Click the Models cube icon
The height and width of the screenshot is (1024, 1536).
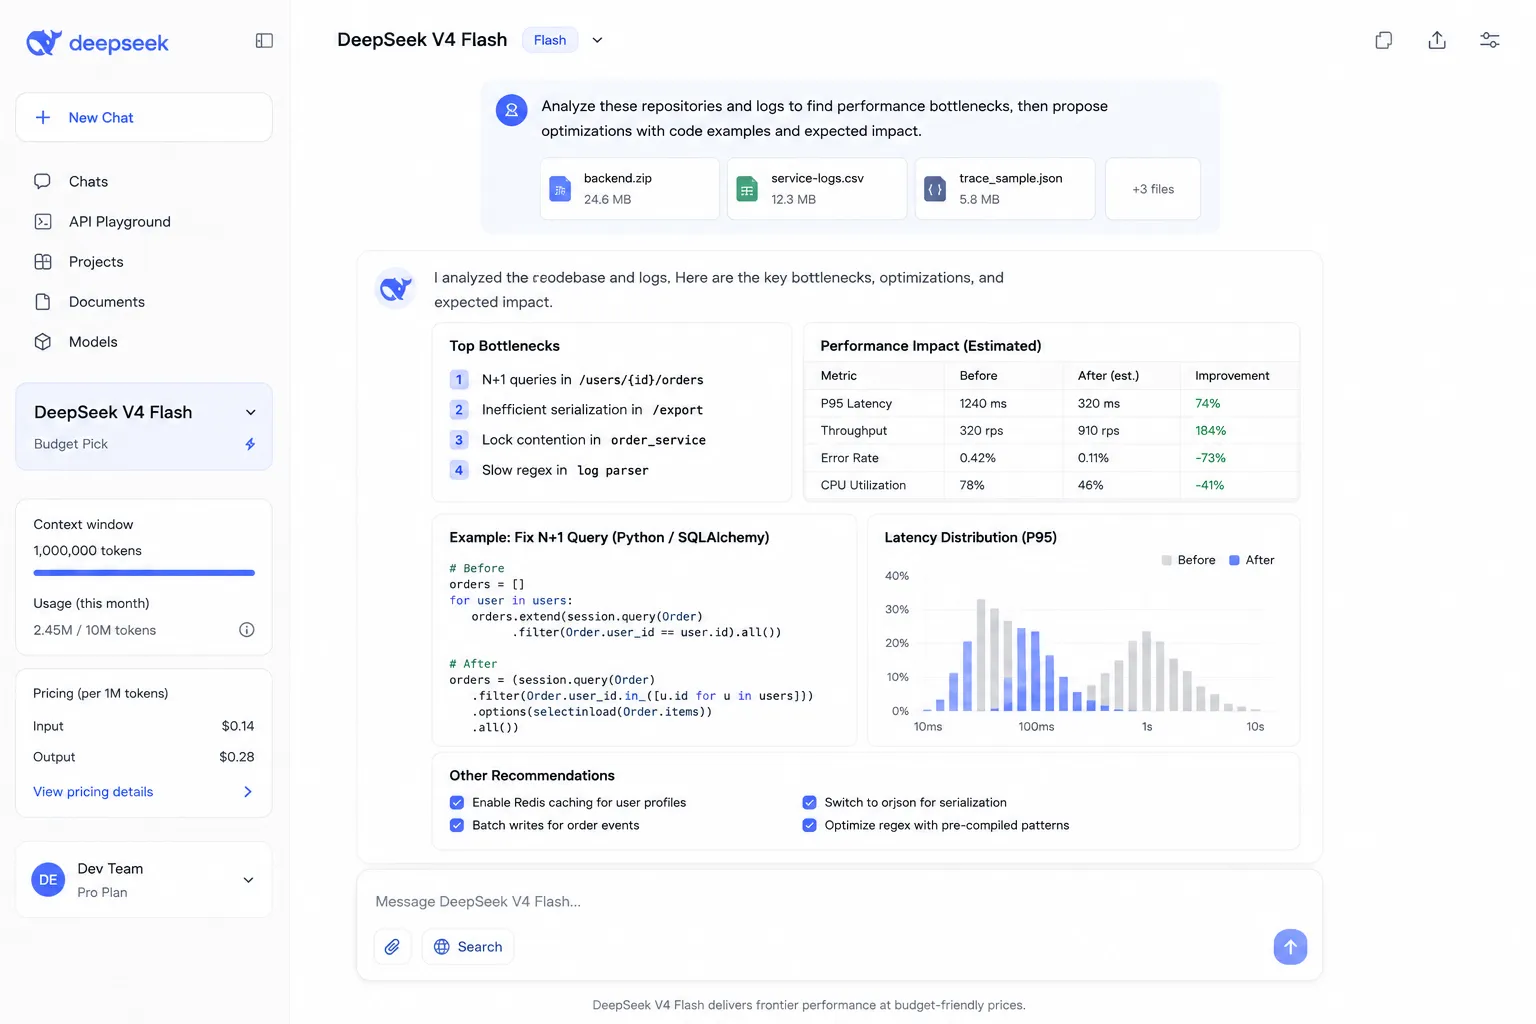(x=43, y=341)
